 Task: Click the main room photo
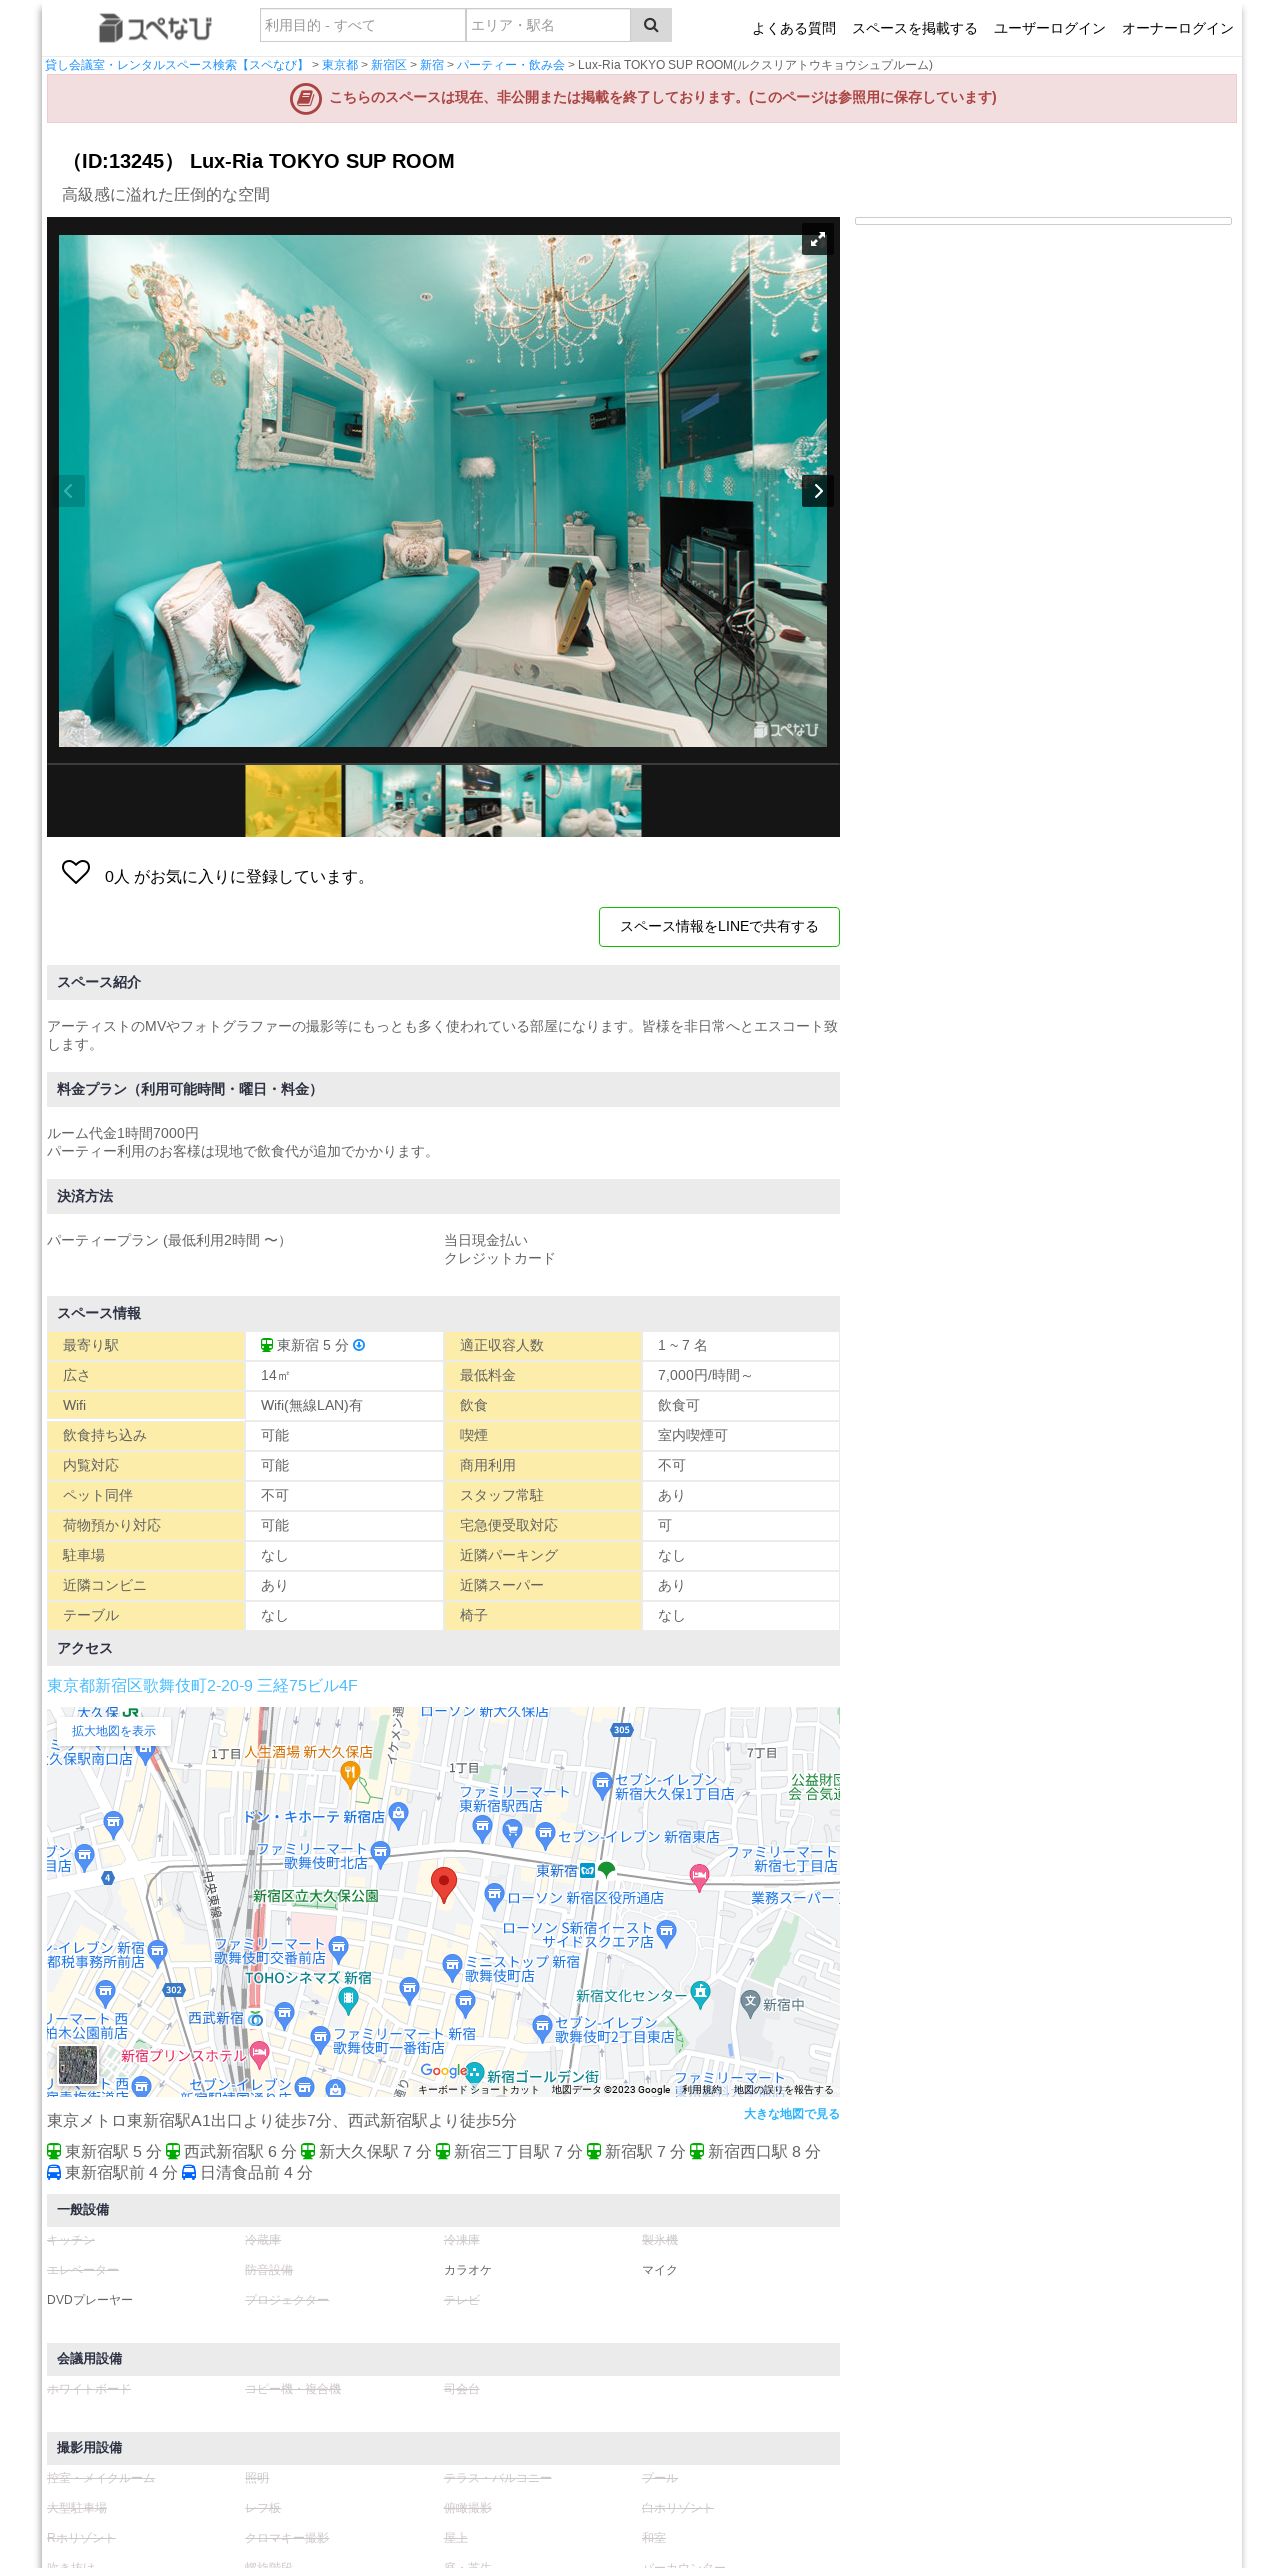(x=443, y=491)
